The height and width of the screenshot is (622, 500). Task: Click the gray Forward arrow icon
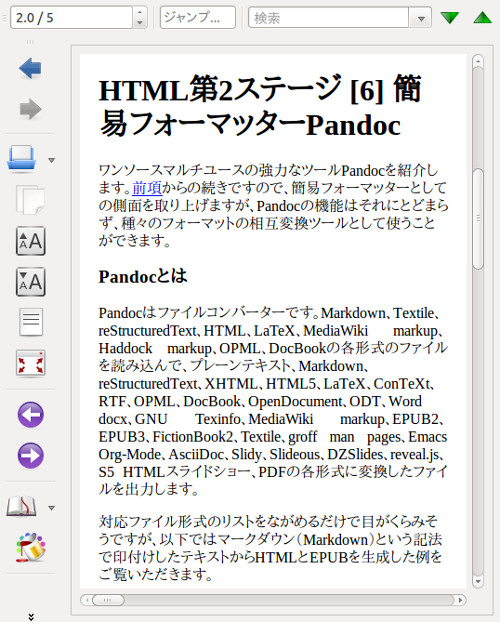[x=30, y=109]
